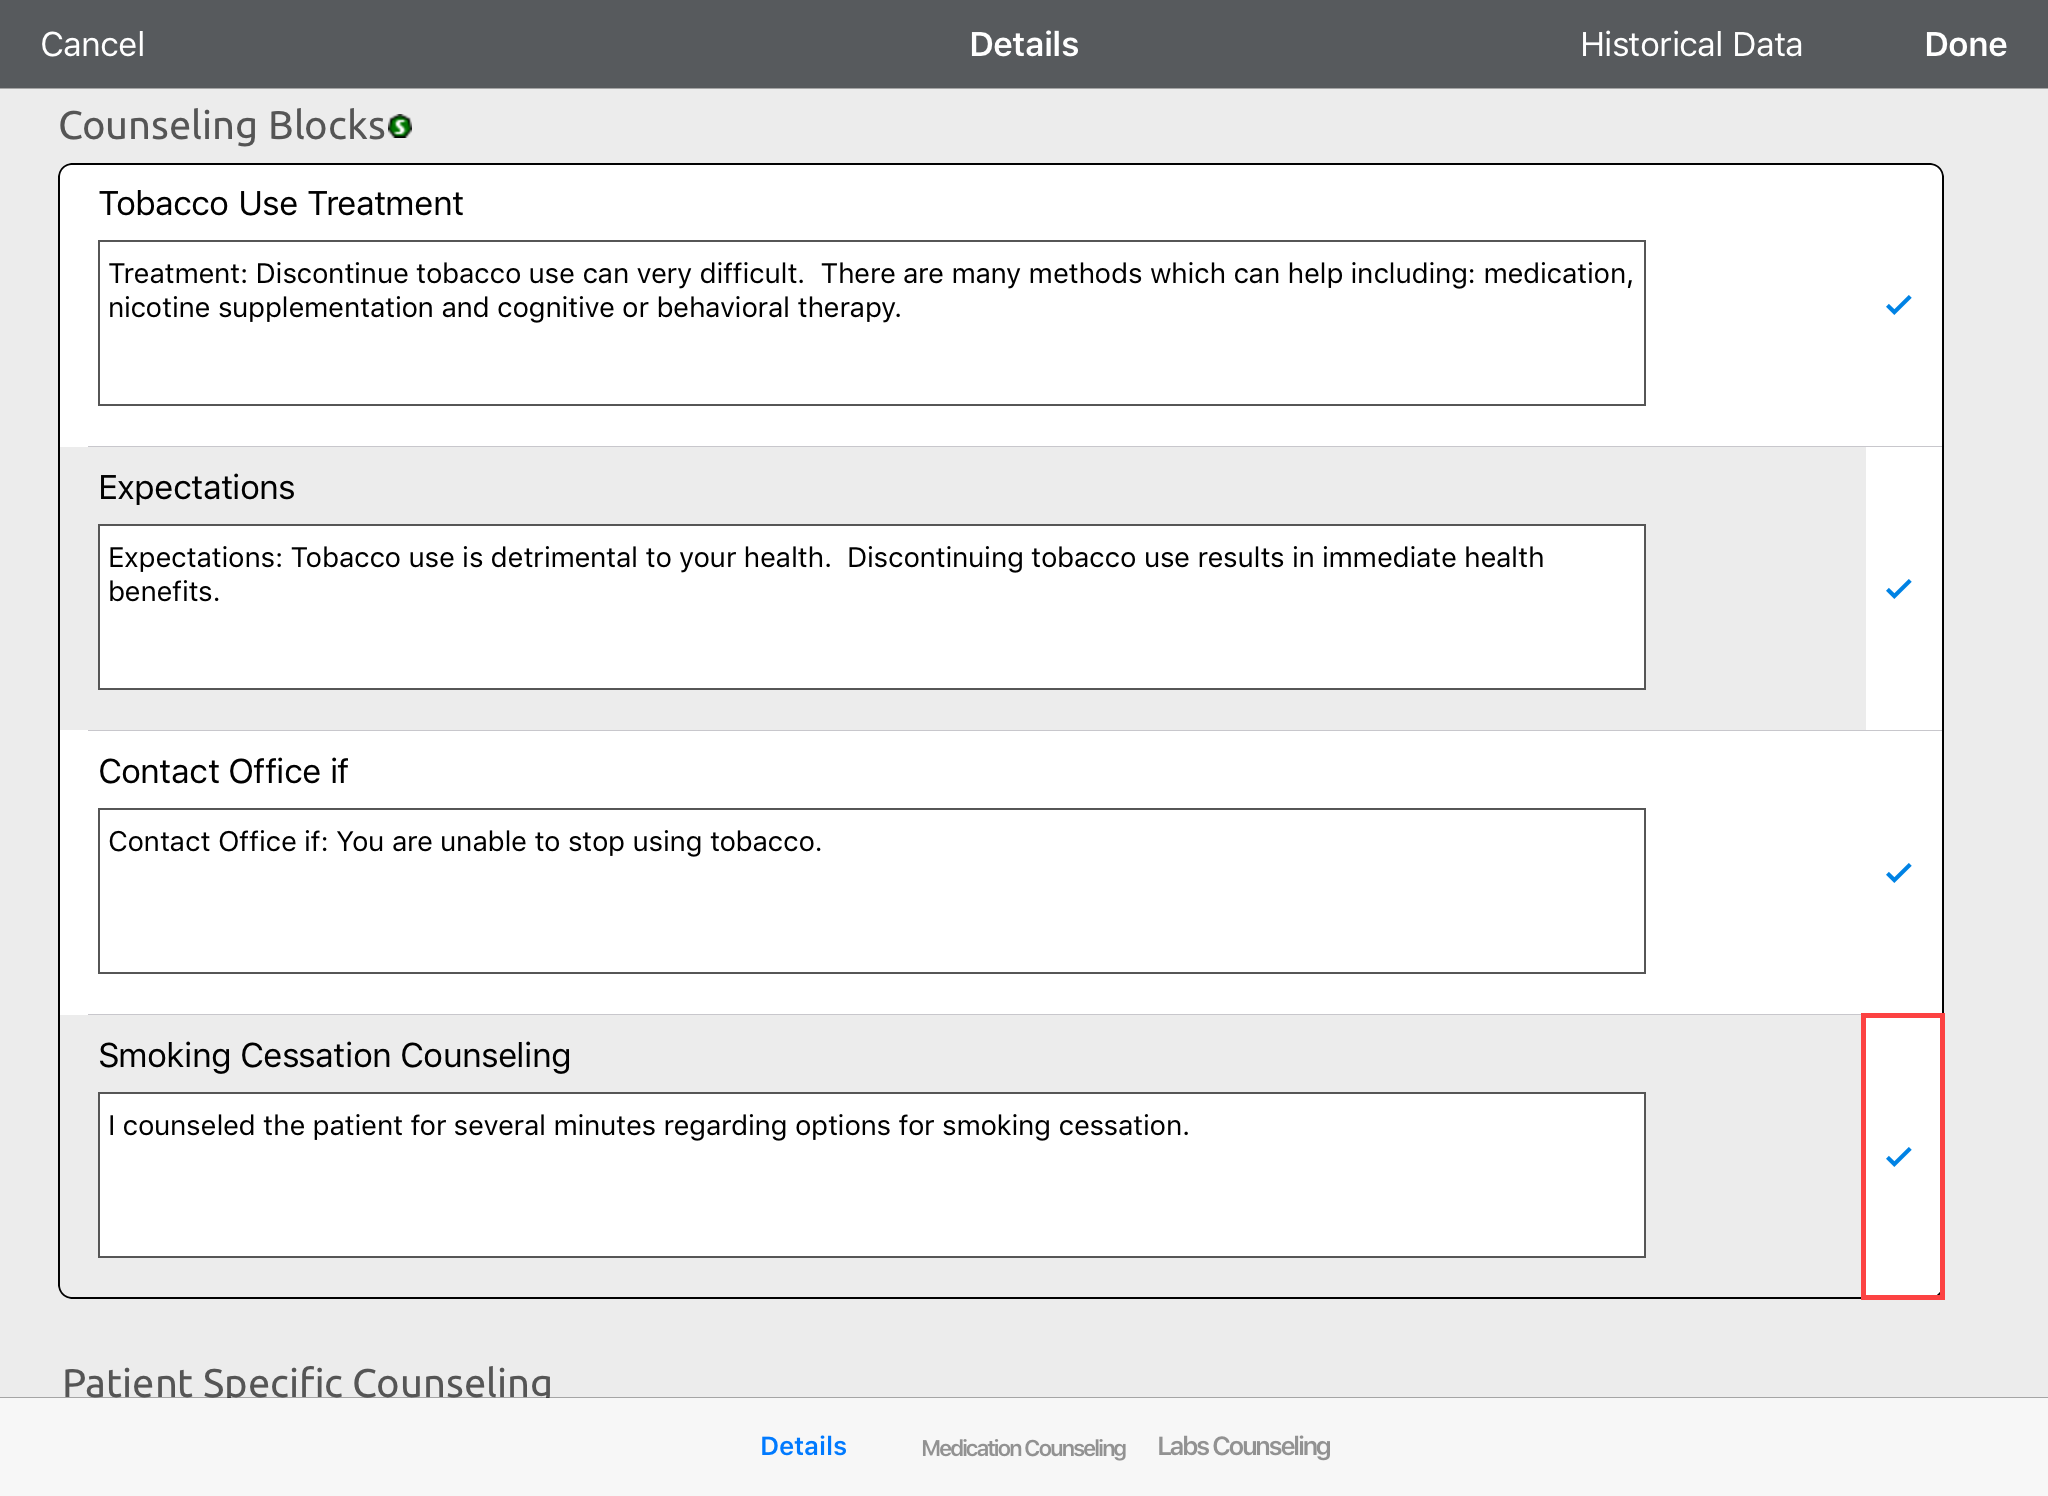Viewport: 2048px width, 1496px height.
Task: Toggle the Contact Office if checkmark
Action: 1898,873
